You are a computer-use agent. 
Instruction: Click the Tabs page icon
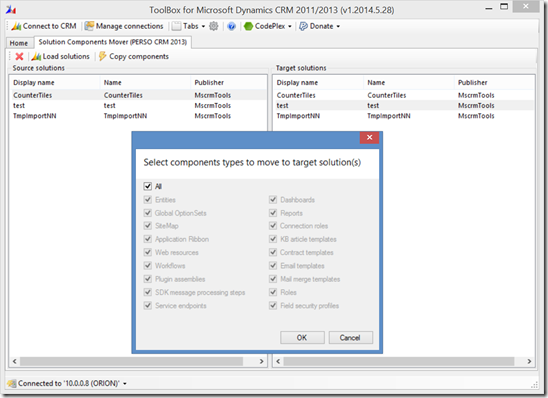pyautogui.click(x=176, y=26)
